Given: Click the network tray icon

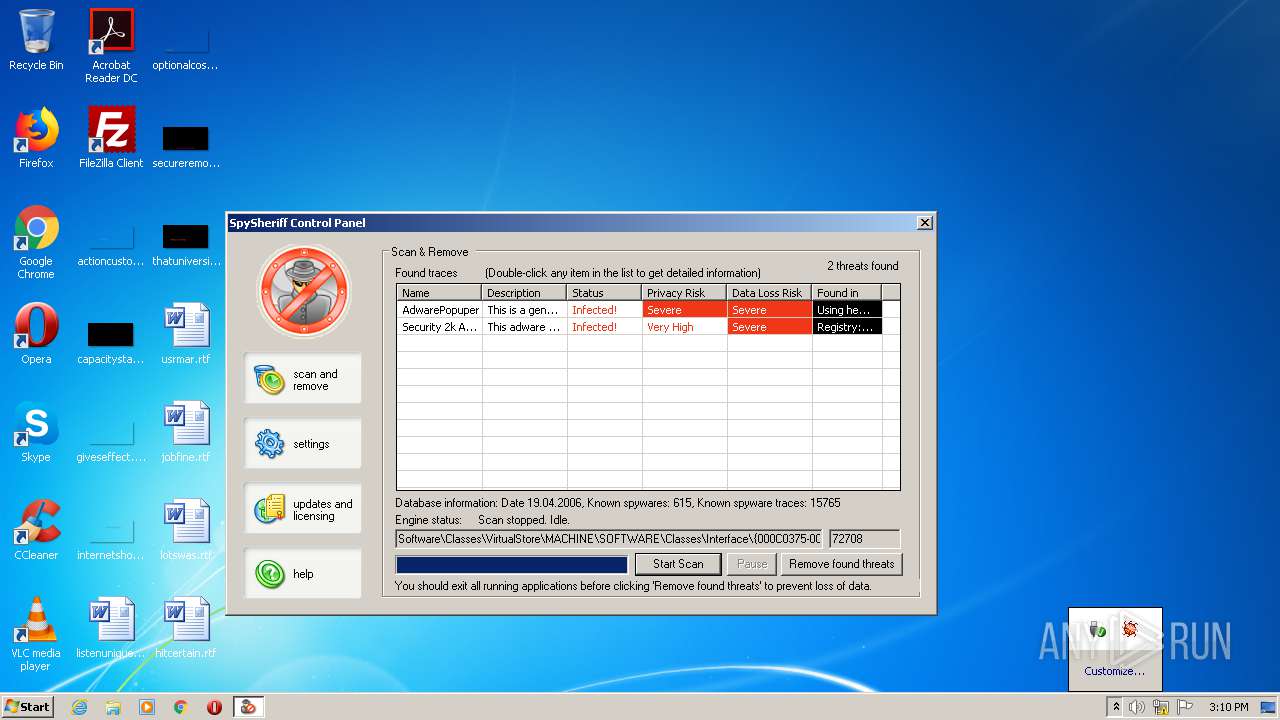Looking at the screenshot, I should pyautogui.click(x=1161, y=707).
